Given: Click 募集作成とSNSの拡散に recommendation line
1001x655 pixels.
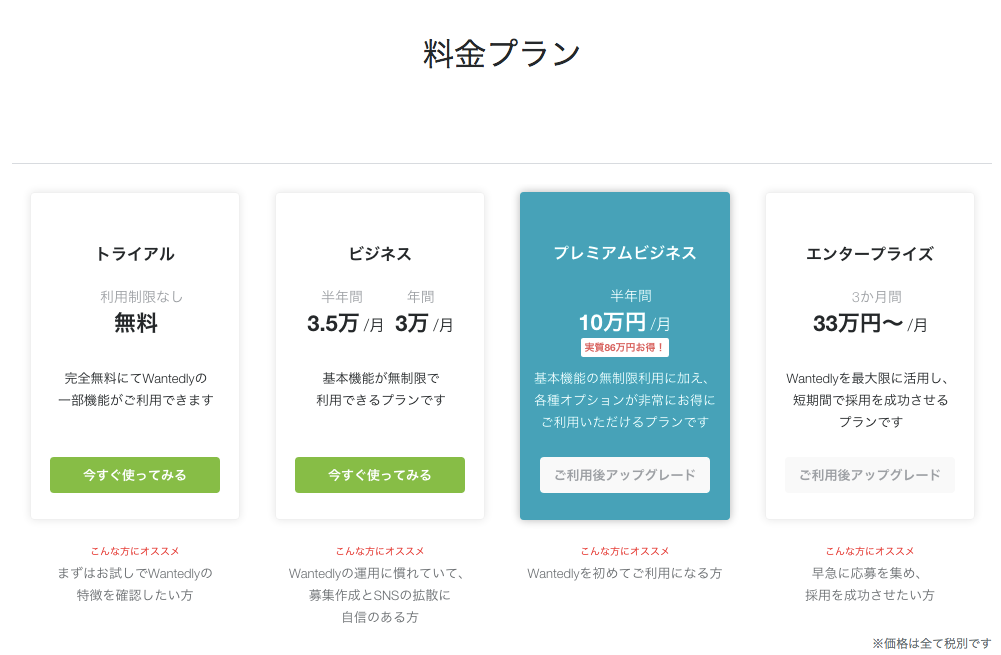Looking at the screenshot, I should click(x=380, y=595).
